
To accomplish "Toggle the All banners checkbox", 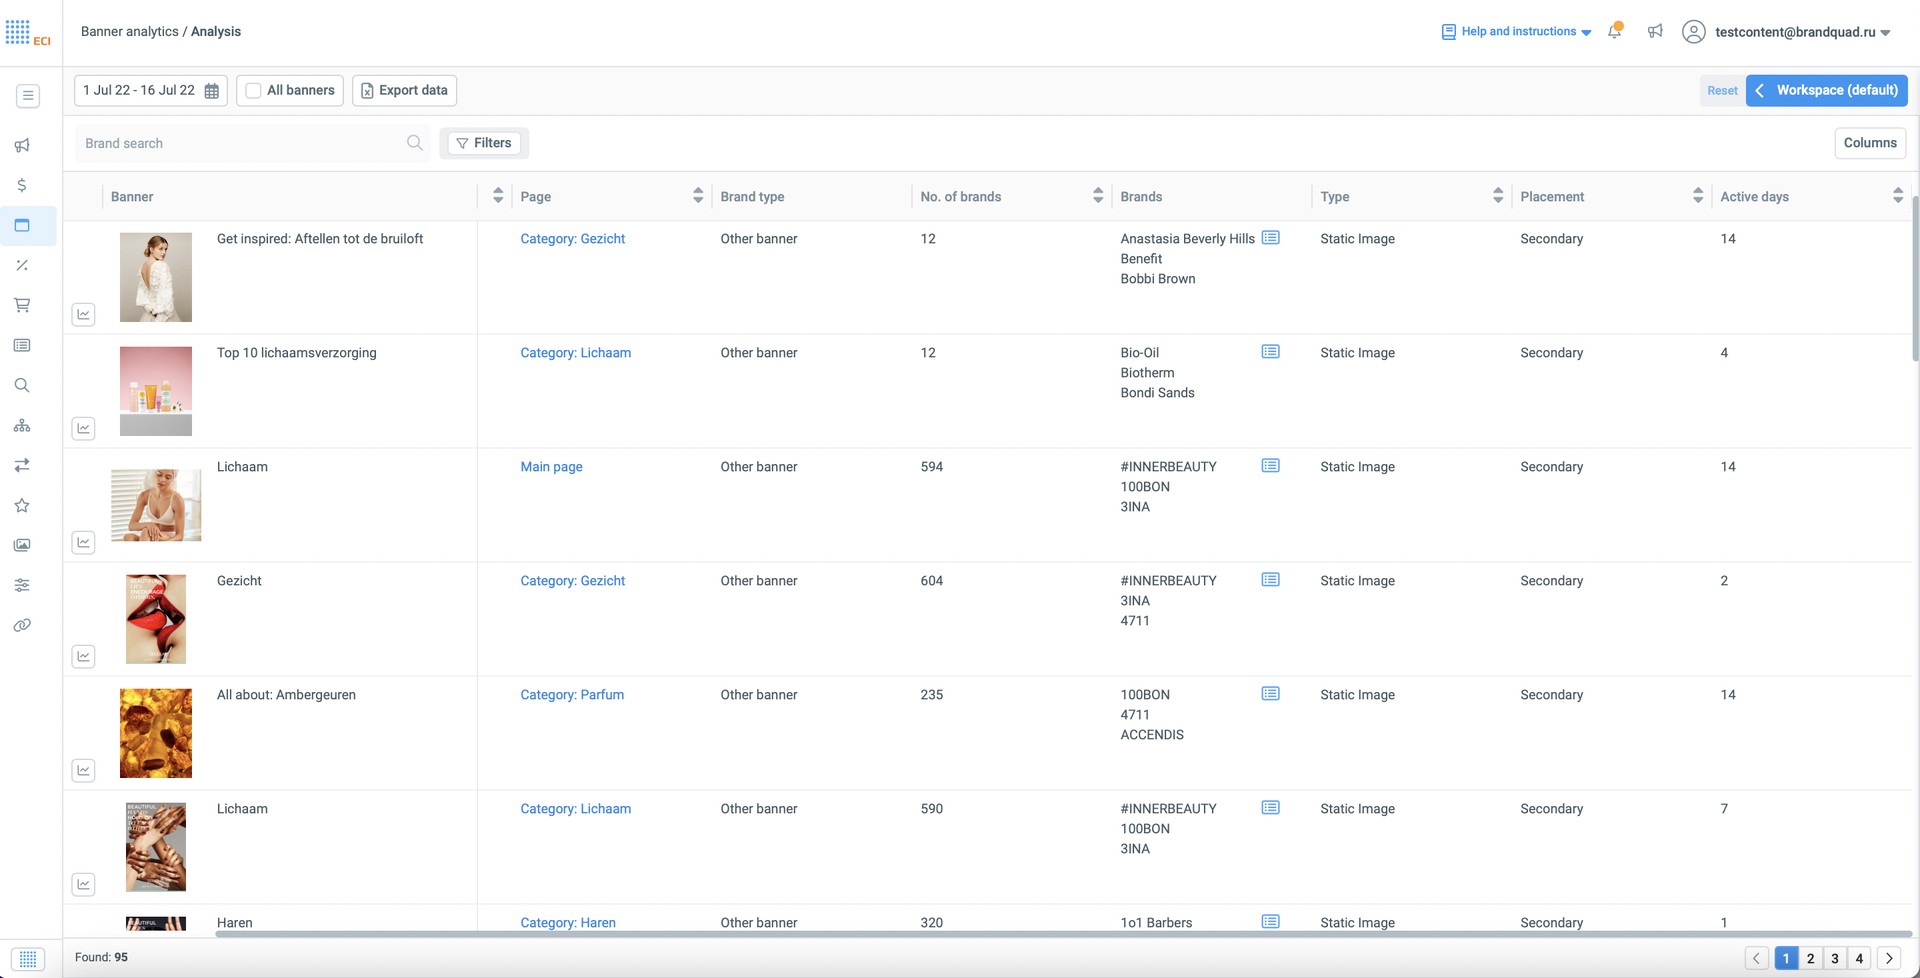I will (x=253, y=90).
